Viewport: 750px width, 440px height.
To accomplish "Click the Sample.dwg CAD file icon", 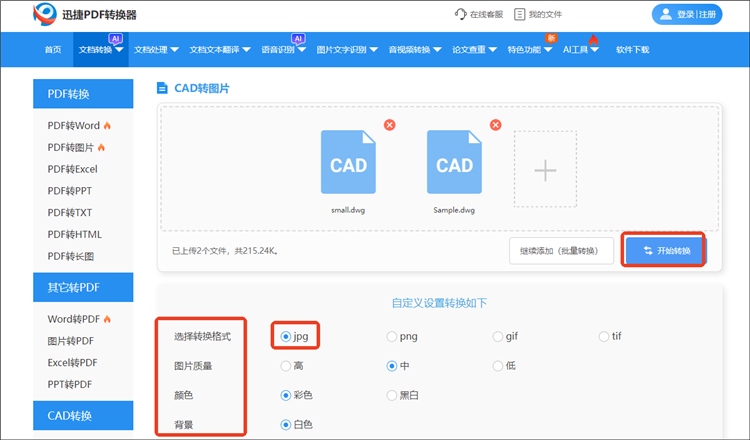I will [454, 163].
